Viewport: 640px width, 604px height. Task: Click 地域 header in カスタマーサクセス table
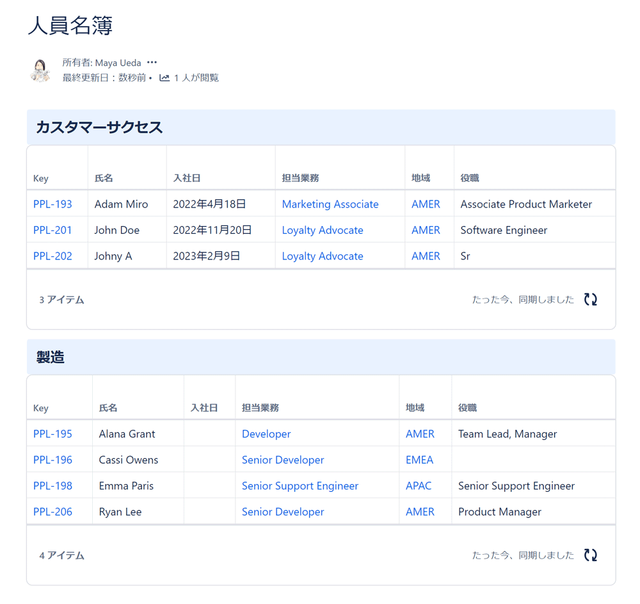tap(421, 178)
